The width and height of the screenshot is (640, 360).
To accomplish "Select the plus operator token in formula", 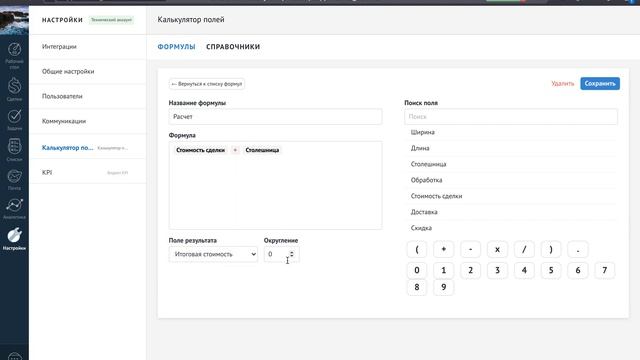I will 235,150.
